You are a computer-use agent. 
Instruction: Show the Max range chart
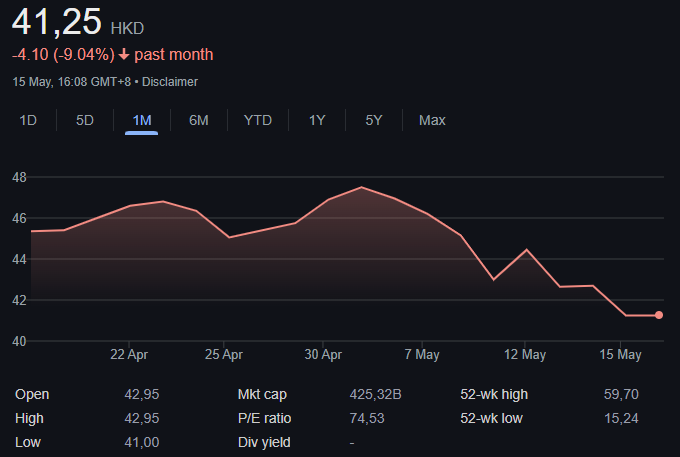tap(432, 120)
